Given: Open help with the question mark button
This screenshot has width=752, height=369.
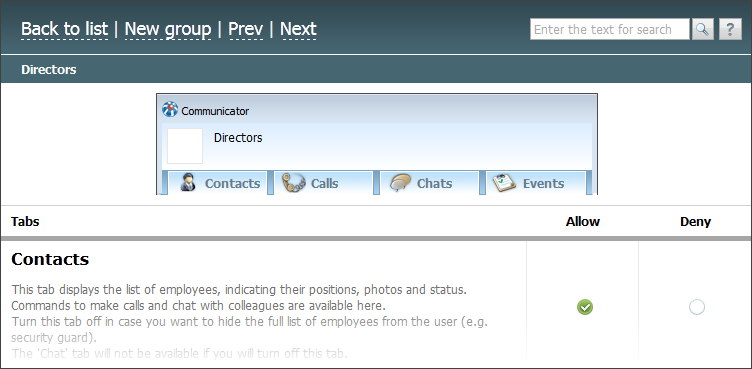Looking at the screenshot, I should coord(730,29).
